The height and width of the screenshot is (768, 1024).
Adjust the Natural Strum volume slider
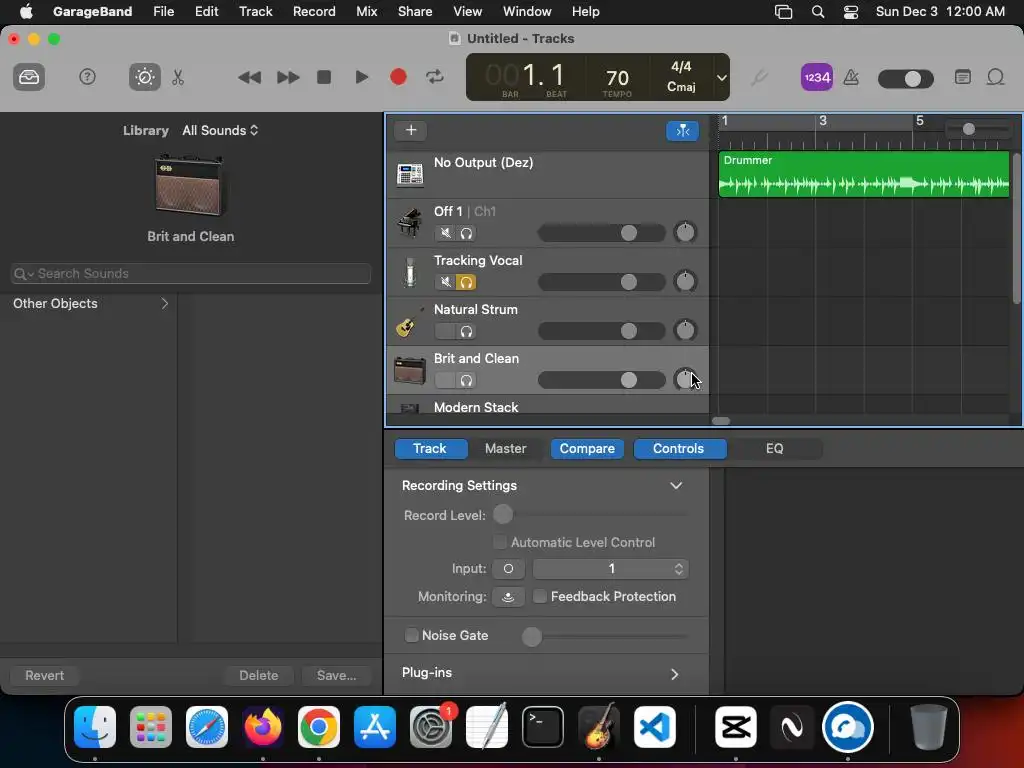click(x=601, y=331)
